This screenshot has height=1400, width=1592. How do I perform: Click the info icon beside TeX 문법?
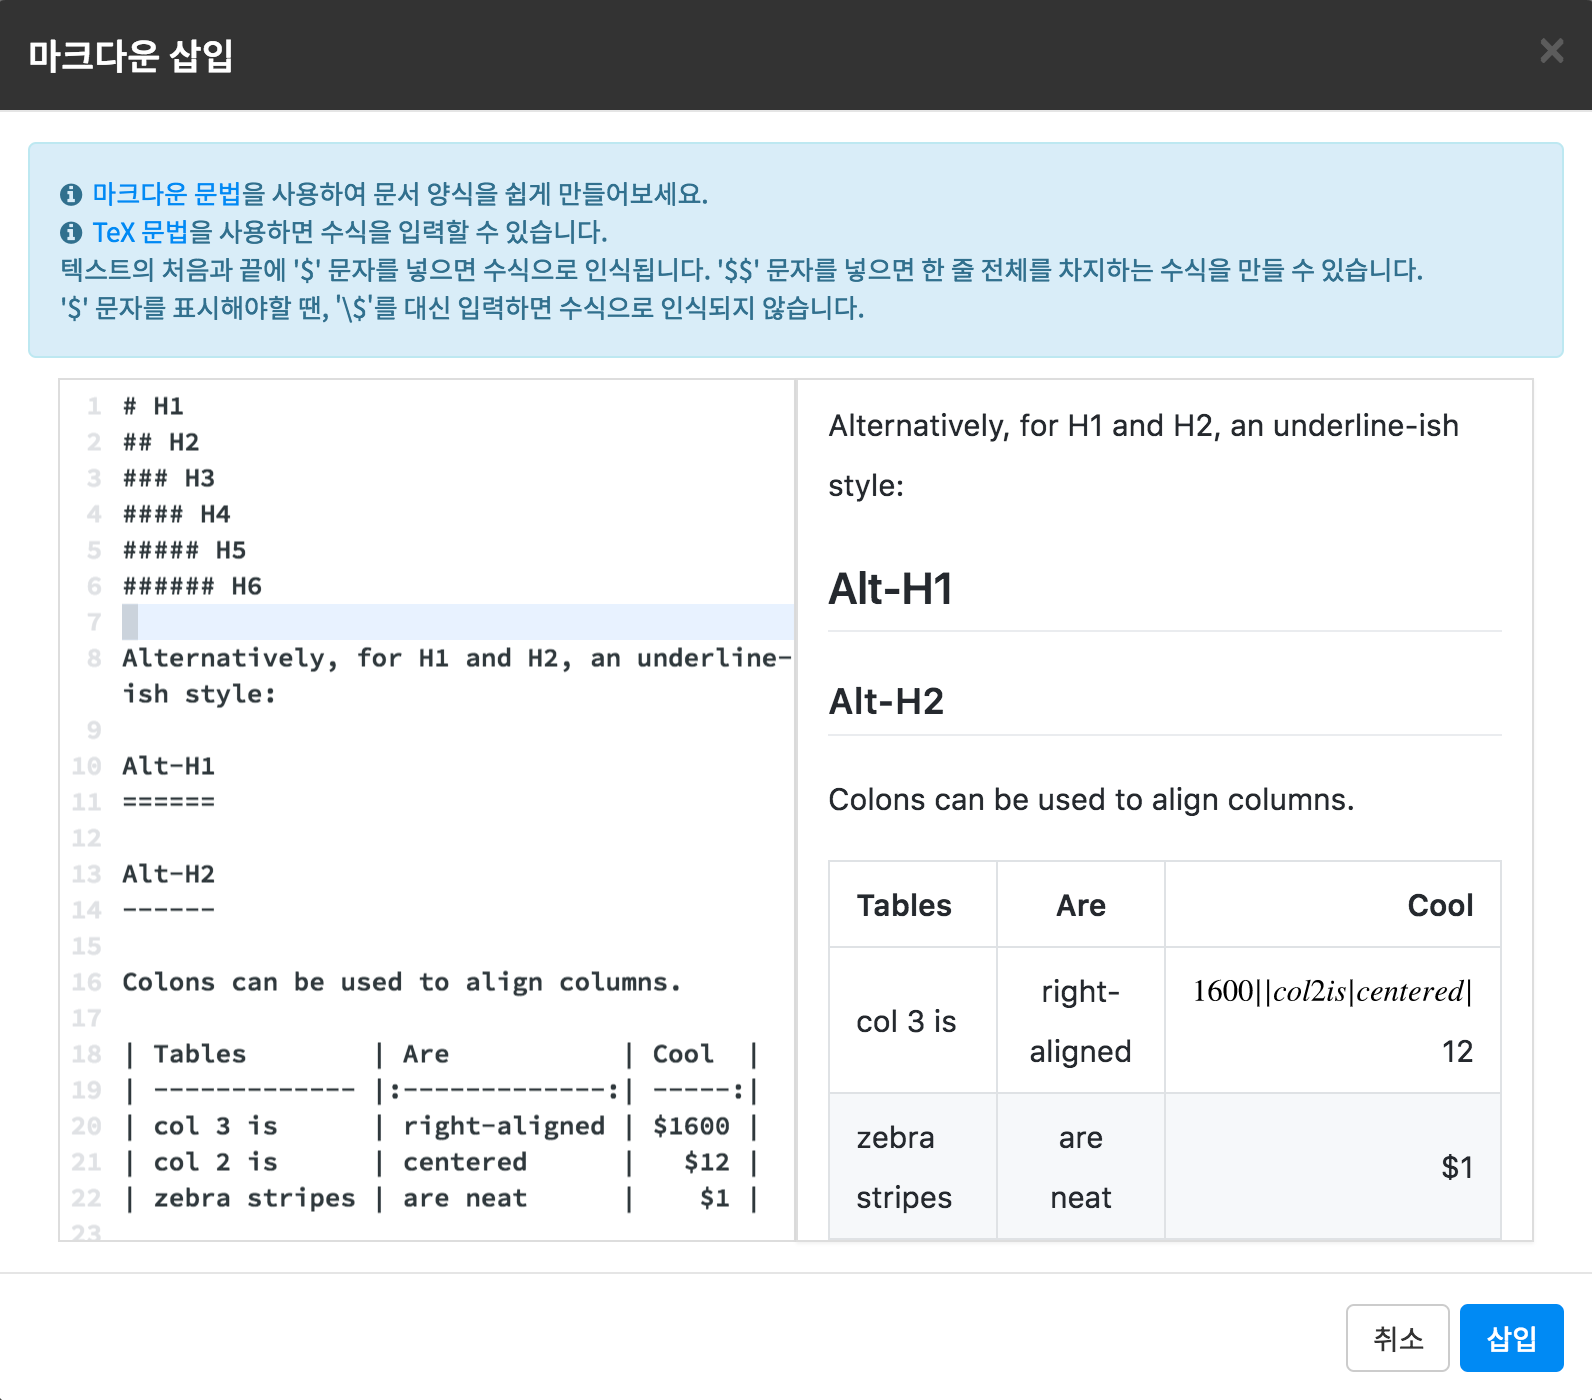tap(71, 233)
